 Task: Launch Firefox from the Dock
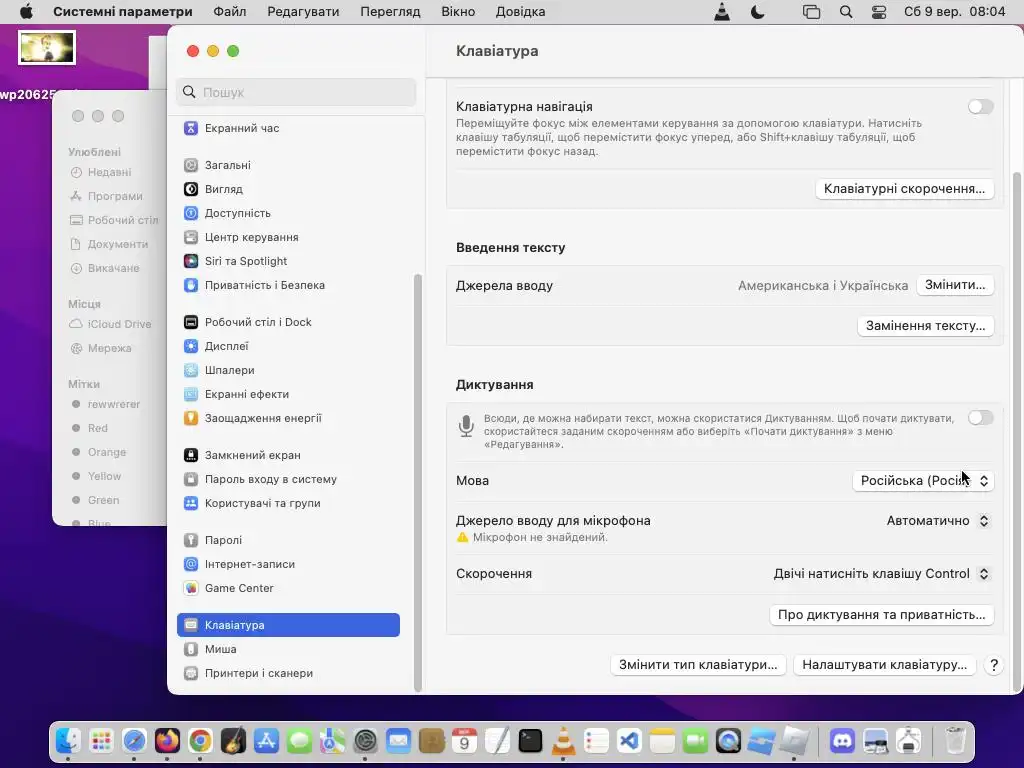pos(167,741)
